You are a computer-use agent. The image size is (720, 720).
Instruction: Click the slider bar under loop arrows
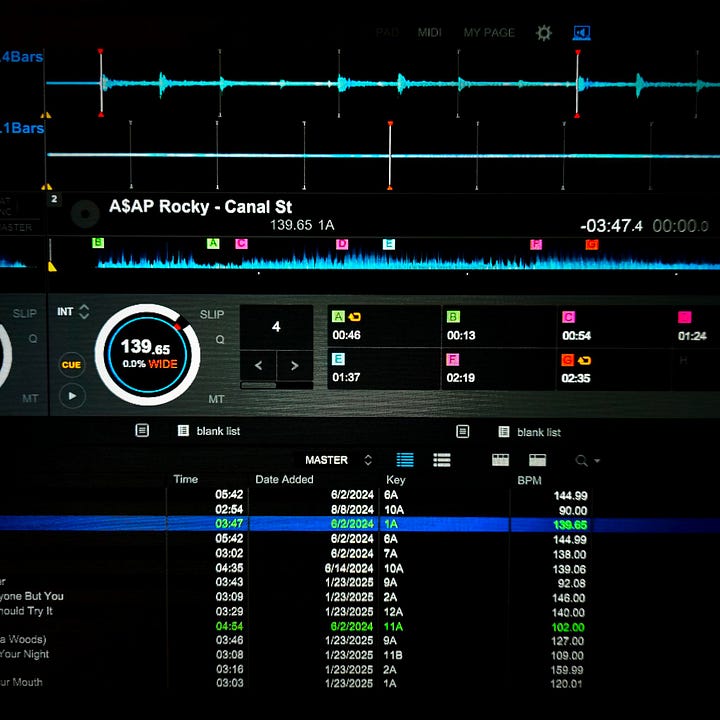coord(276,385)
